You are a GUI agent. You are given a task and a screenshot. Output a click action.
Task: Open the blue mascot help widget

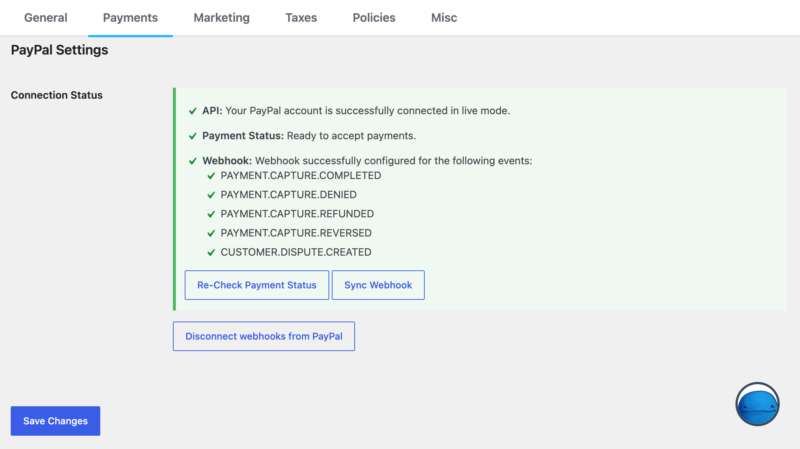[x=757, y=404]
